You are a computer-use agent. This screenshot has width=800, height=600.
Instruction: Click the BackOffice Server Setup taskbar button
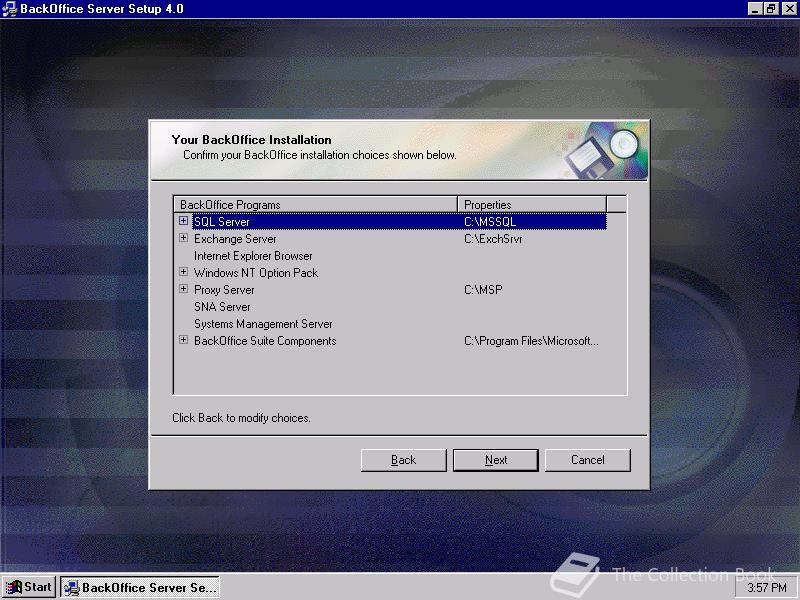[x=140, y=587]
